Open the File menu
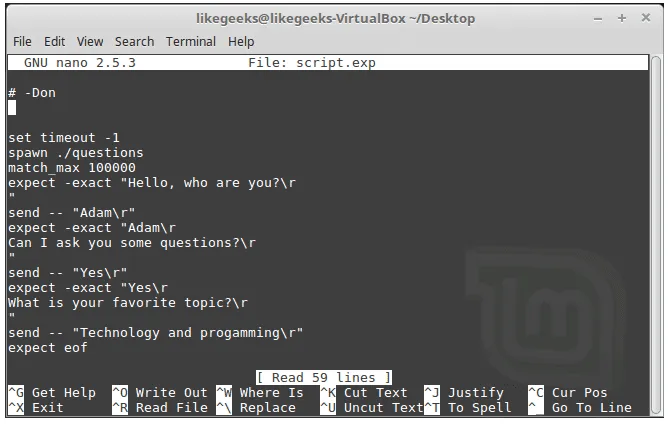The height and width of the screenshot is (424, 672). point(22,42)
